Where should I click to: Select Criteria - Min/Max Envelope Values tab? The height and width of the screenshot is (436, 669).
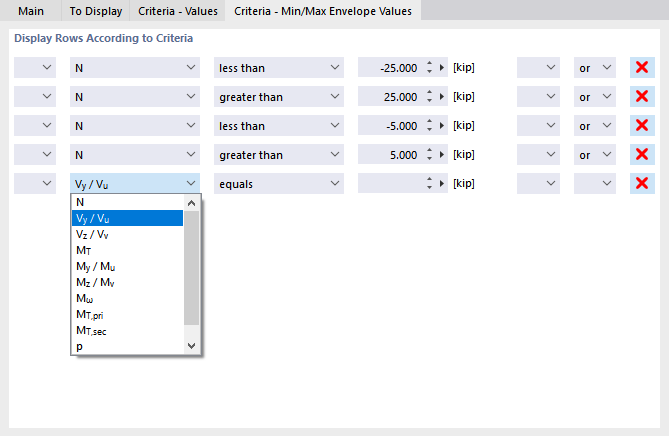coord(323,11)
